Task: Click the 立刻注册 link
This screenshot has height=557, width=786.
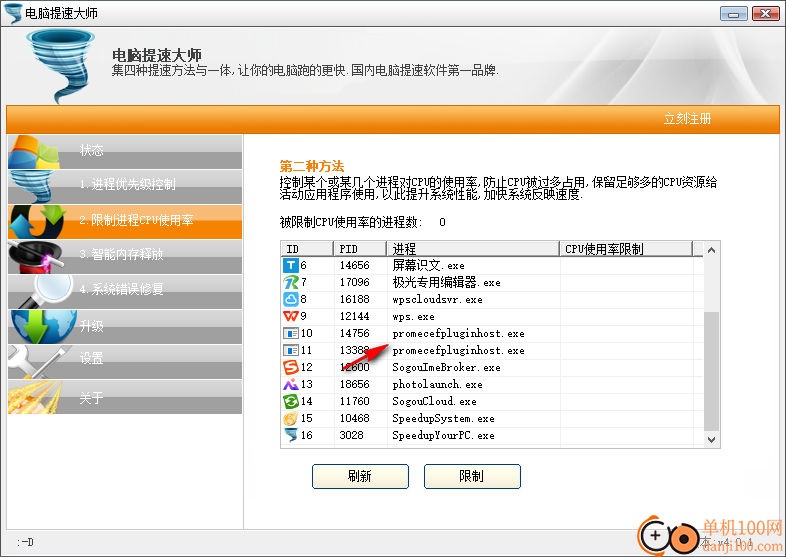Action: click(687, 119)
